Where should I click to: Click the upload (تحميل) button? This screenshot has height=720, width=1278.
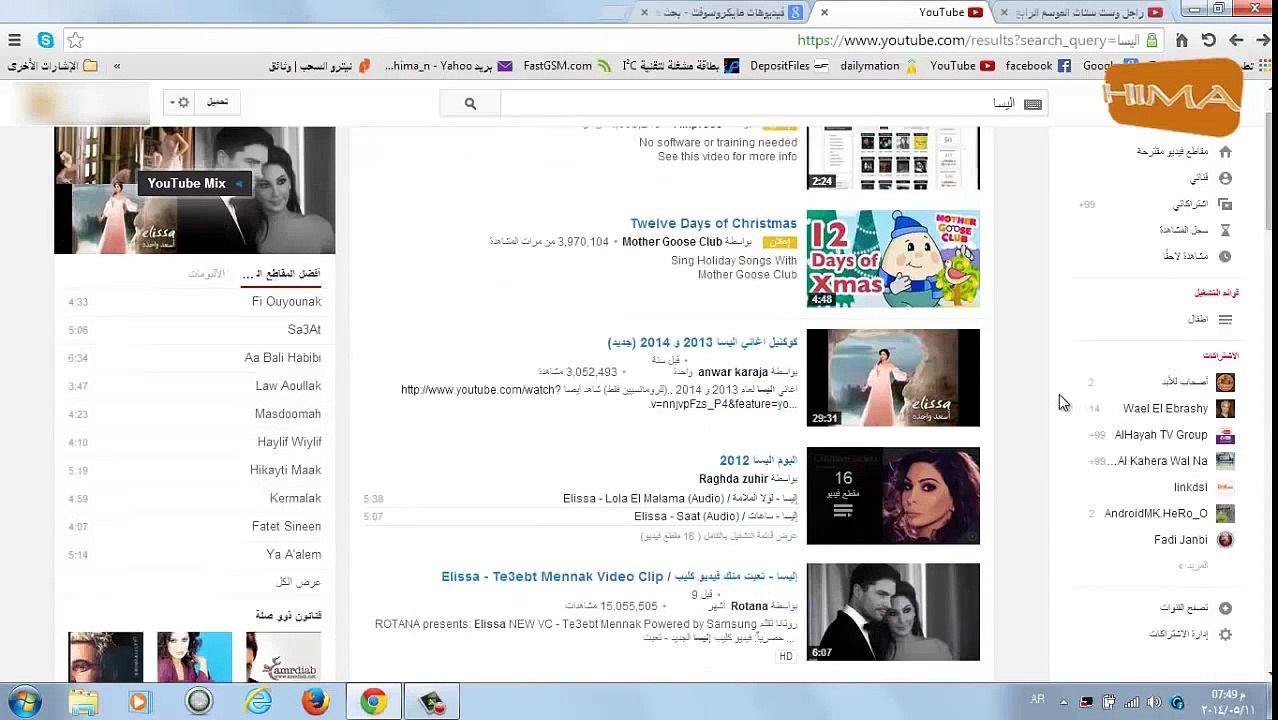(217, 102)
